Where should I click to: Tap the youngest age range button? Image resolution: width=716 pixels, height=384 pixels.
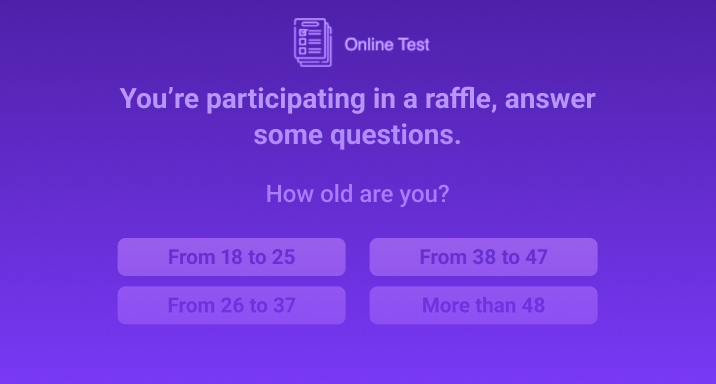(232, 257)
